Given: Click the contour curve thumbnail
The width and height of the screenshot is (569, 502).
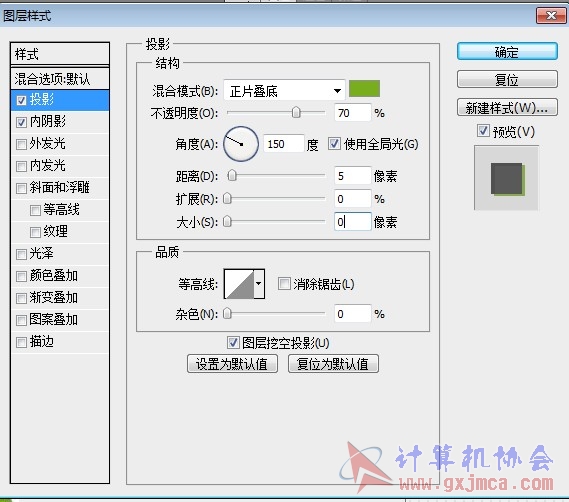Looking at the screenshot, I should point(239,284).
